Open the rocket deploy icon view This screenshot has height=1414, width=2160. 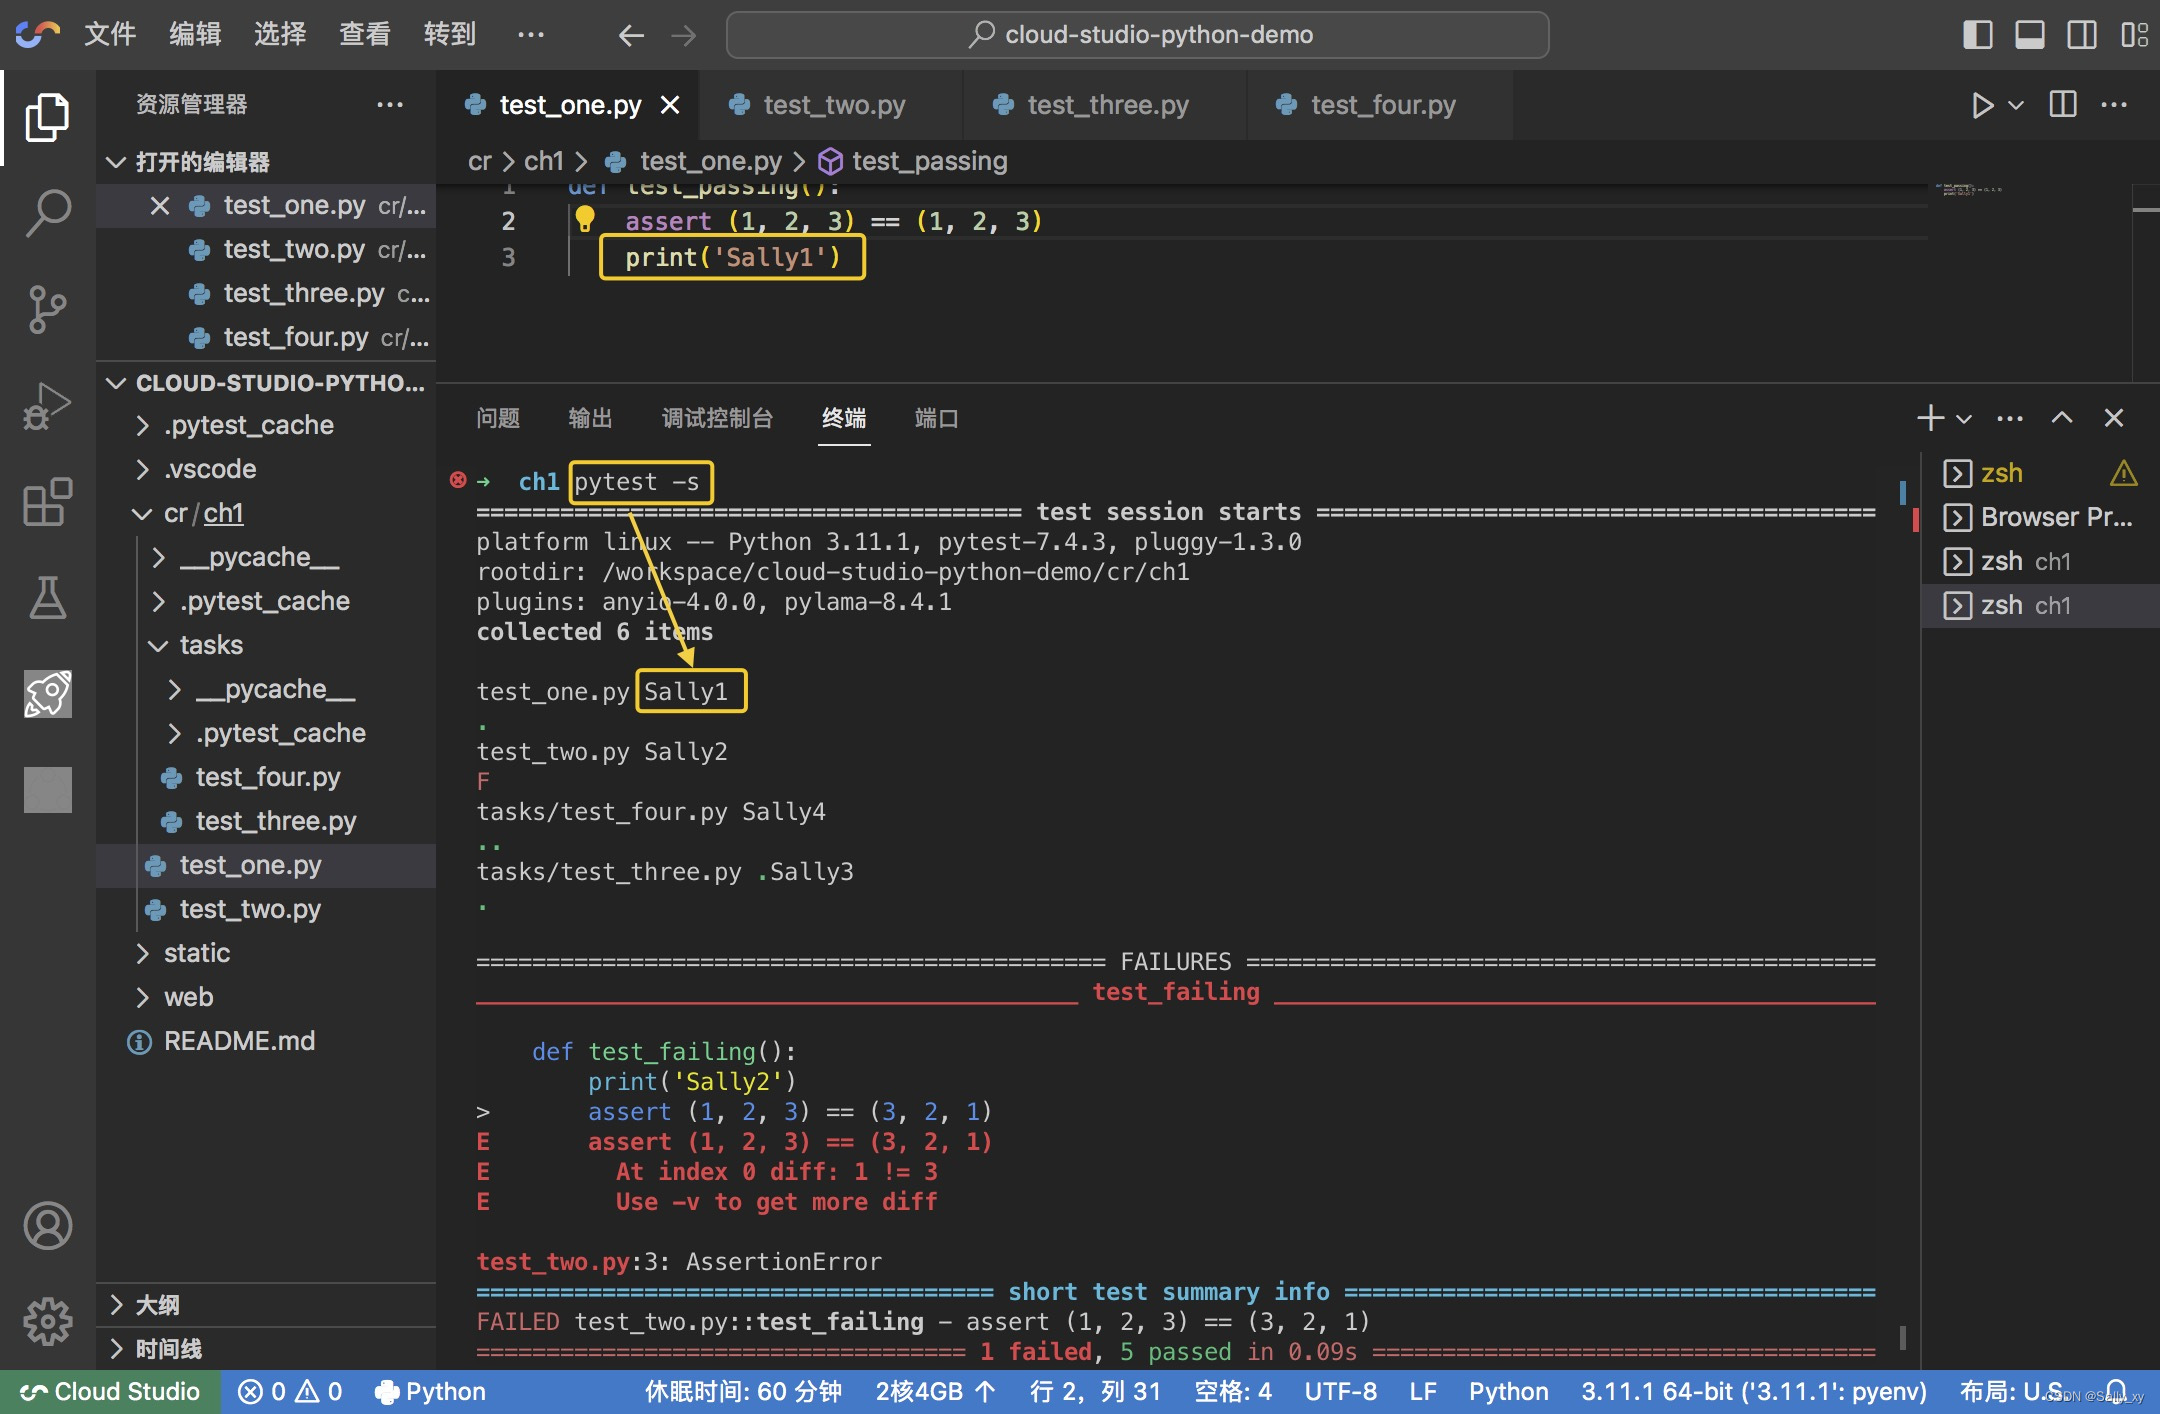(47, 693)
